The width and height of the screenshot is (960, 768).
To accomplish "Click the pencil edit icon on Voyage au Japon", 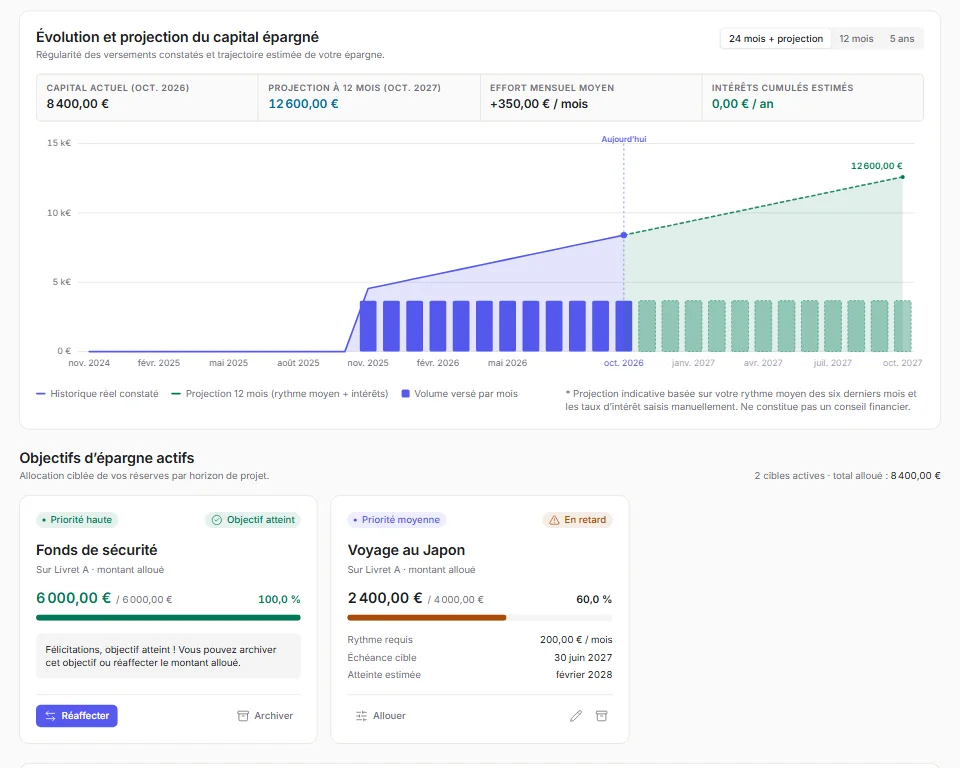I will [576, 715].
